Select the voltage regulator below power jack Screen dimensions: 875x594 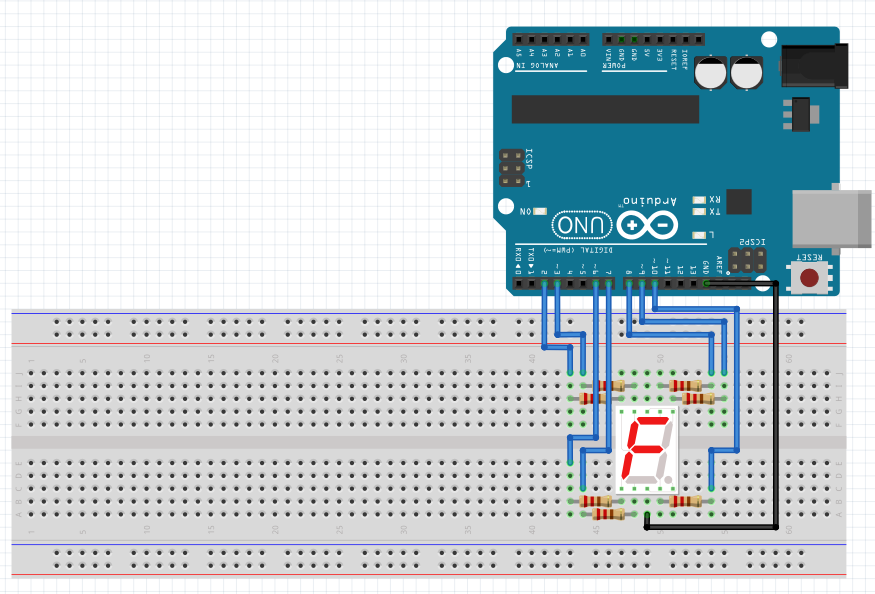point(798,113)
